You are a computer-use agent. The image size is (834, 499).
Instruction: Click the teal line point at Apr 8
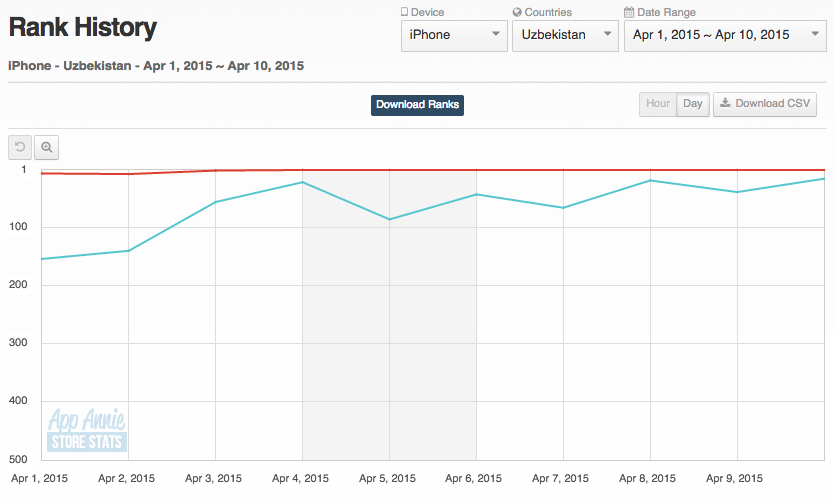pos(650,180)
